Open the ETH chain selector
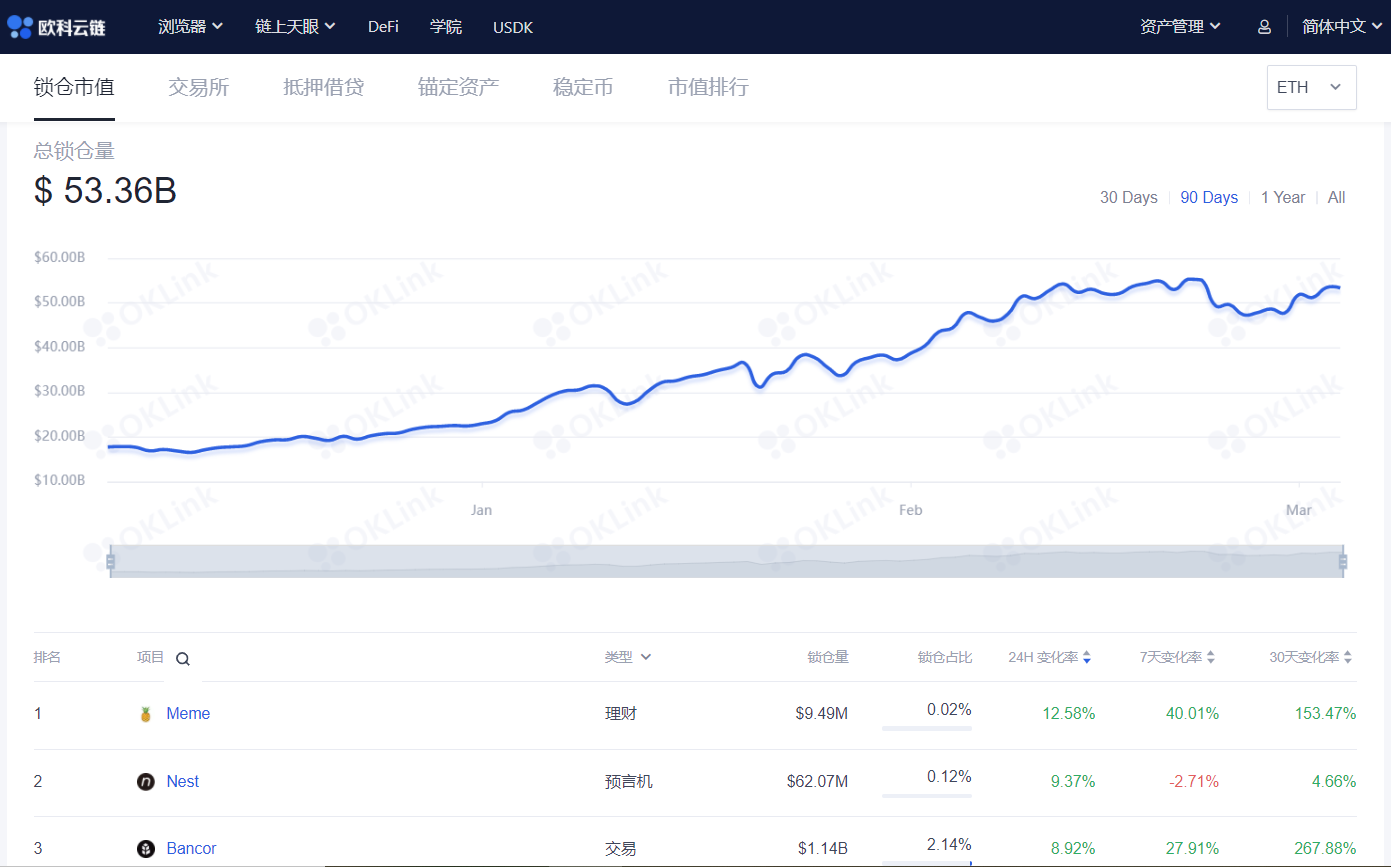This screenshot has height=867, width=1391. tap(1311, 87)
